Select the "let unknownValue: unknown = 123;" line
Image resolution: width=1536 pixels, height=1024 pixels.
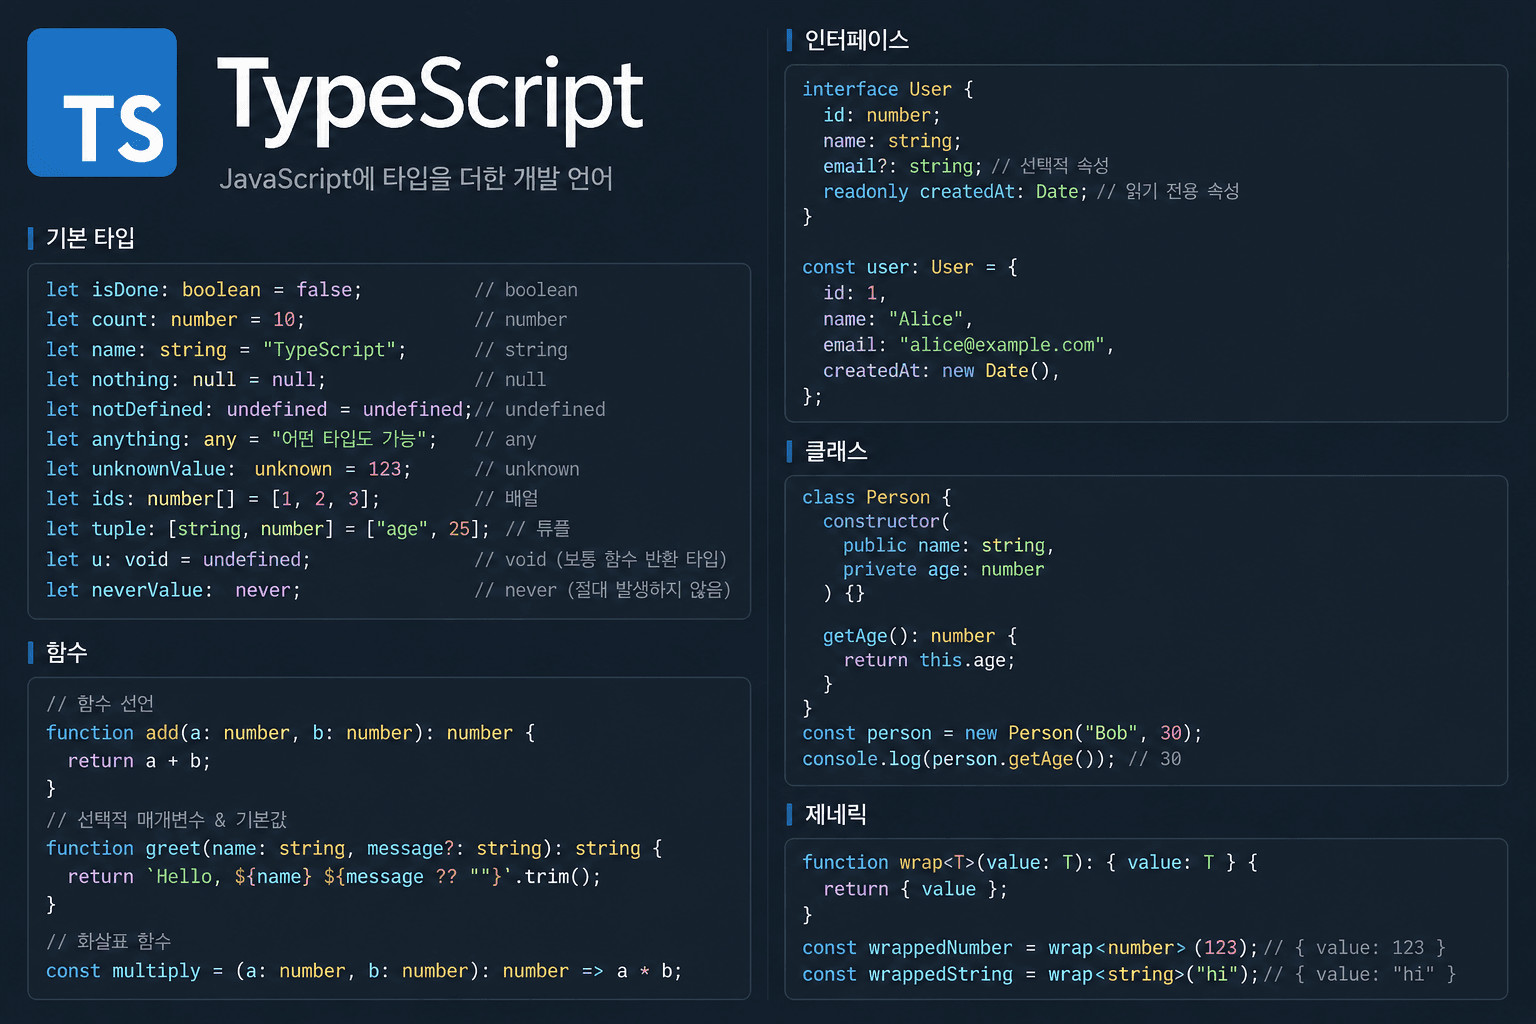point(228,469)
